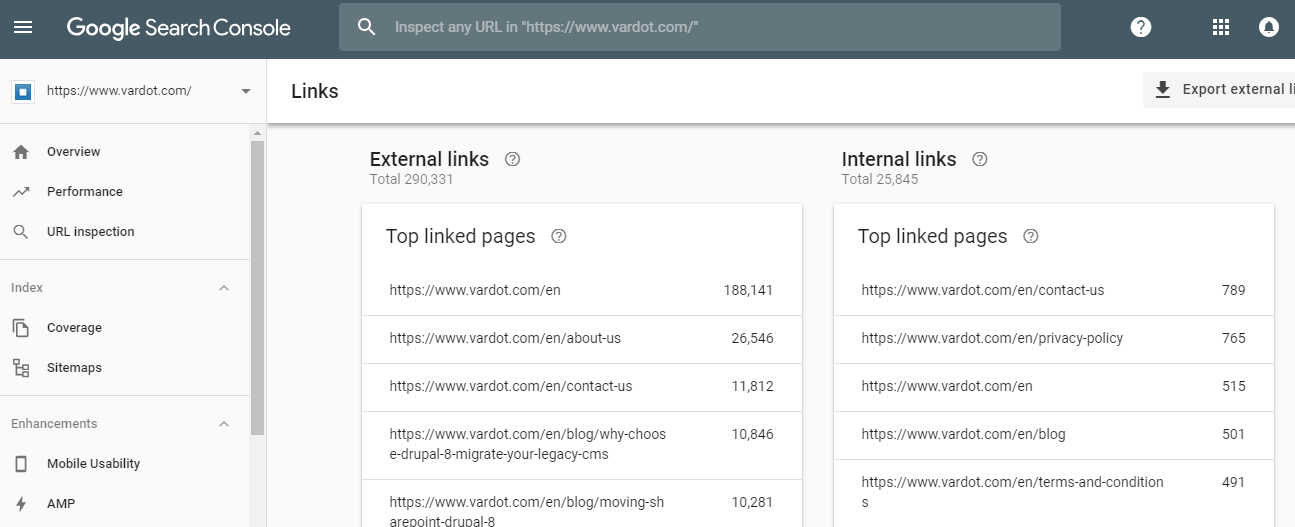Click the Sitemaps tree icon
The width and height of the screenshot is (1295, 527).
click(x=21, y=368)
